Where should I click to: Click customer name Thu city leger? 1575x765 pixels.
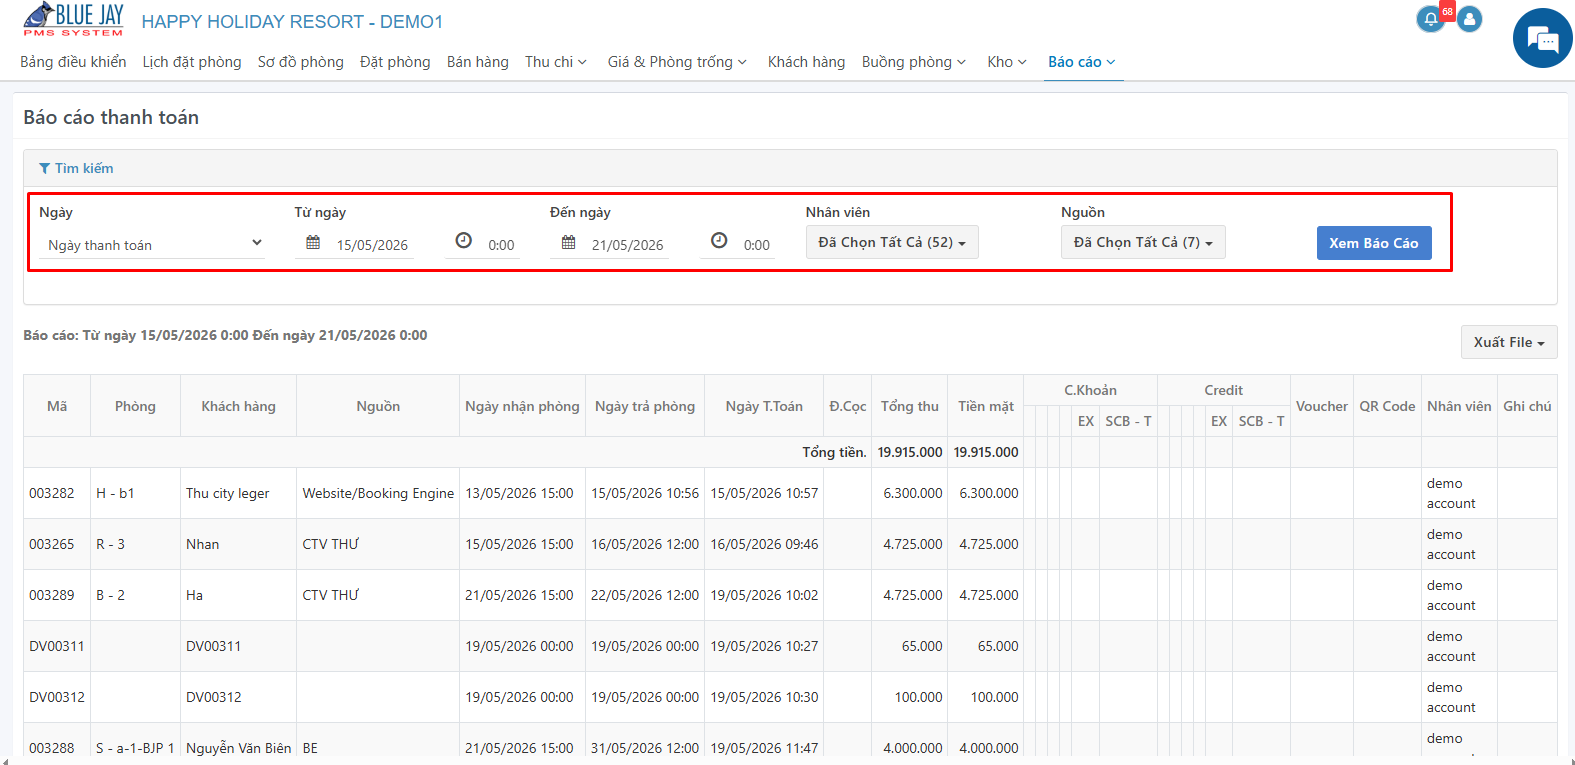tap(228, 493)
